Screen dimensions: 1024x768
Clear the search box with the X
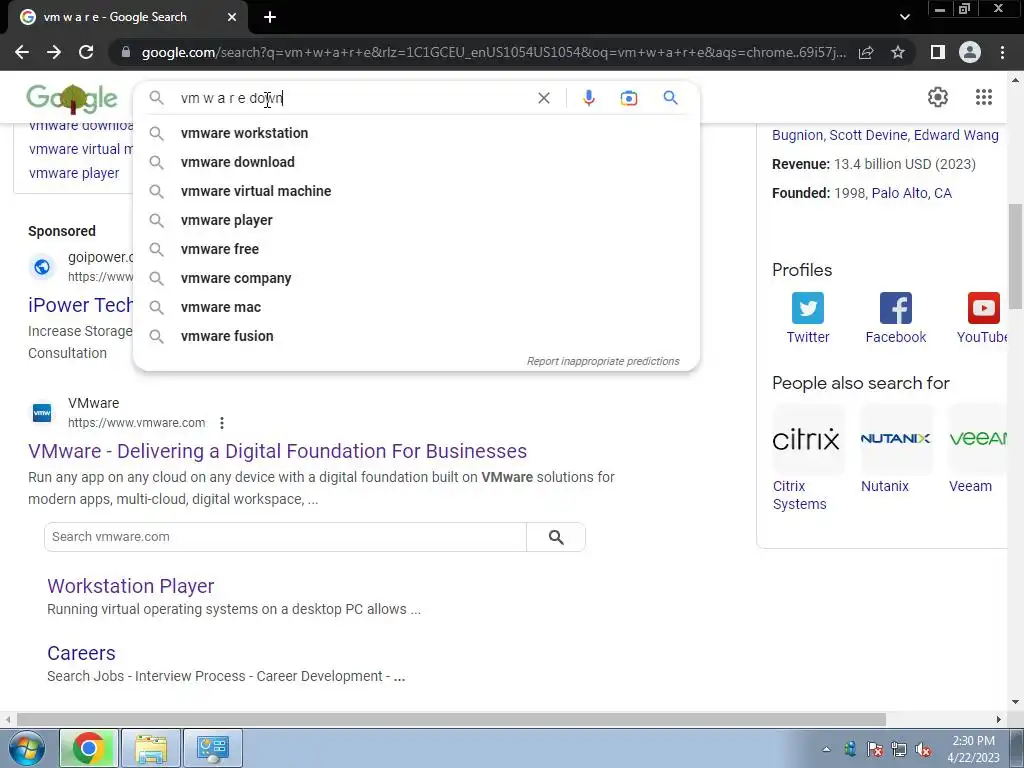click(543, 98)
